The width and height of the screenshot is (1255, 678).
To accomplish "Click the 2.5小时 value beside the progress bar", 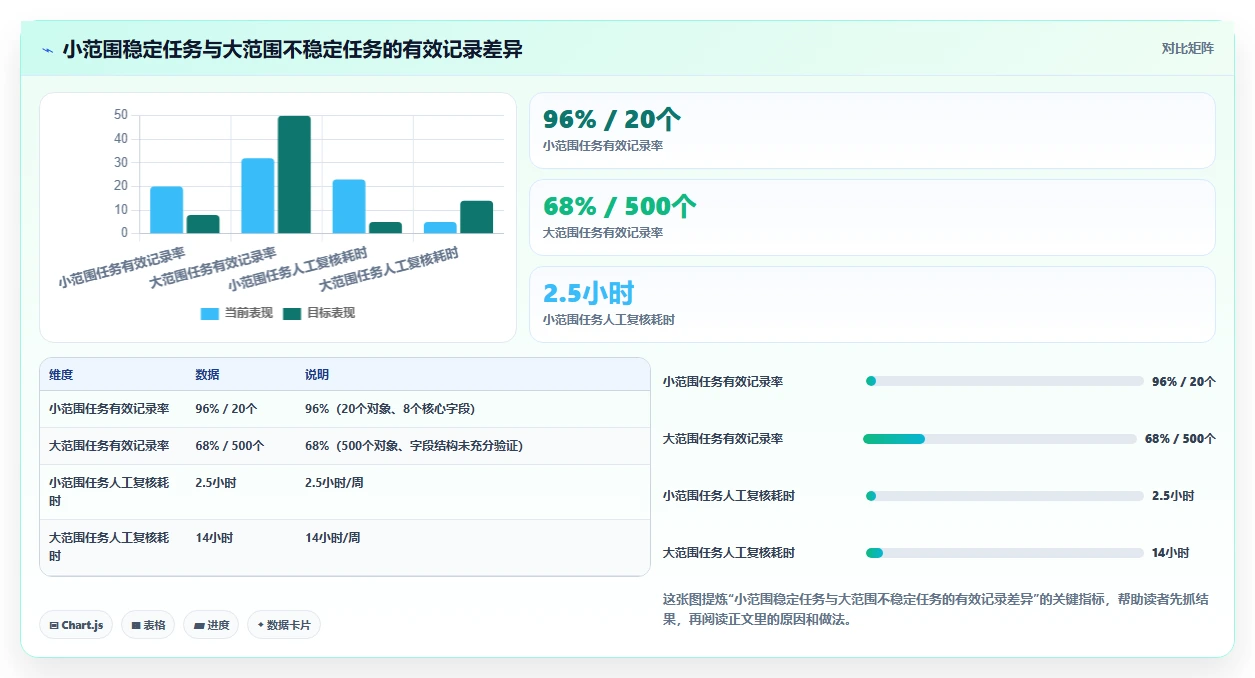I will pyautogui.click(x=1173, y=496).
